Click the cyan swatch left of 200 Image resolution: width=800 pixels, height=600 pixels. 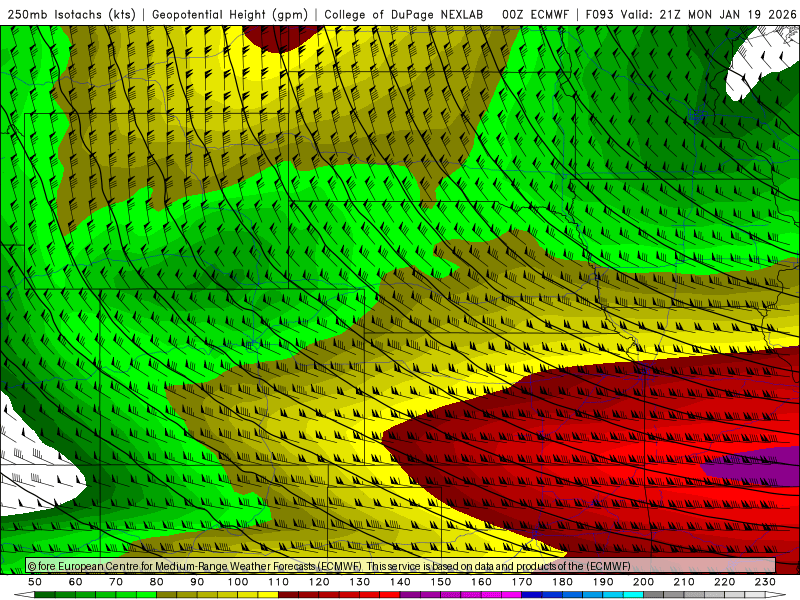click(633, 595)
